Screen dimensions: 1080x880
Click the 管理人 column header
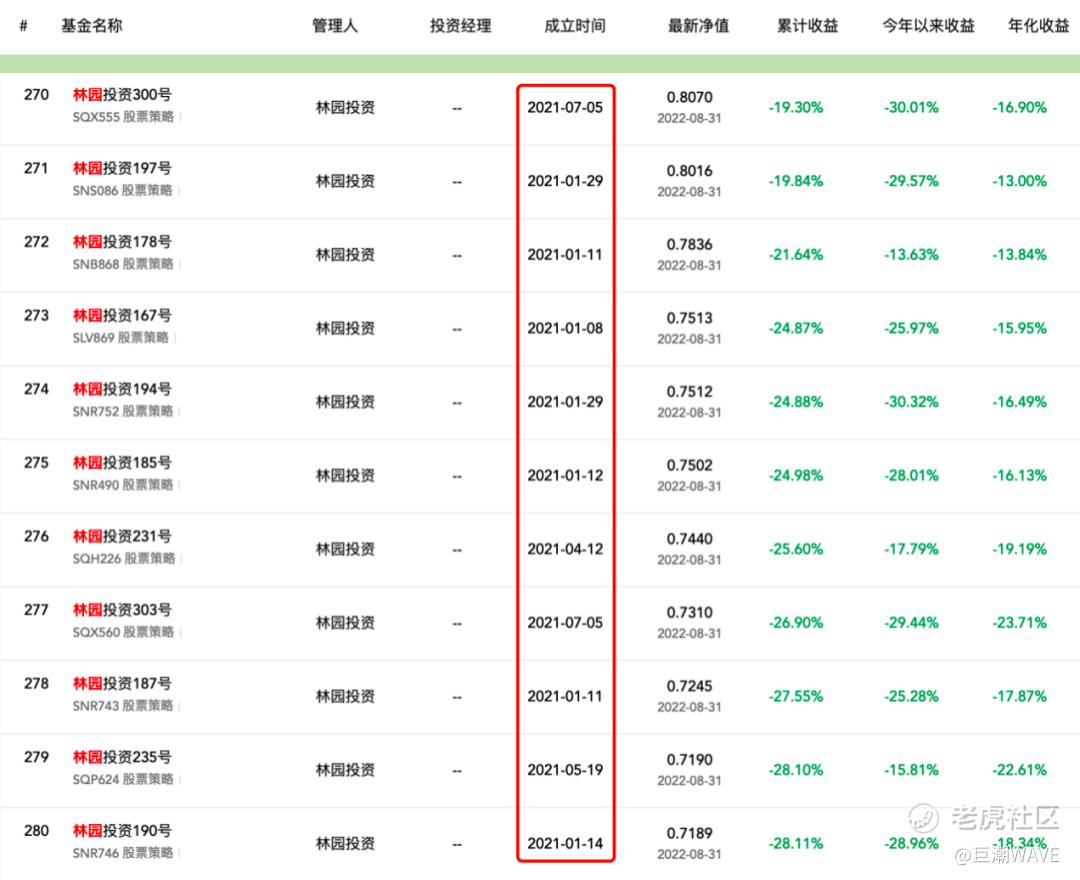point(335,26)
